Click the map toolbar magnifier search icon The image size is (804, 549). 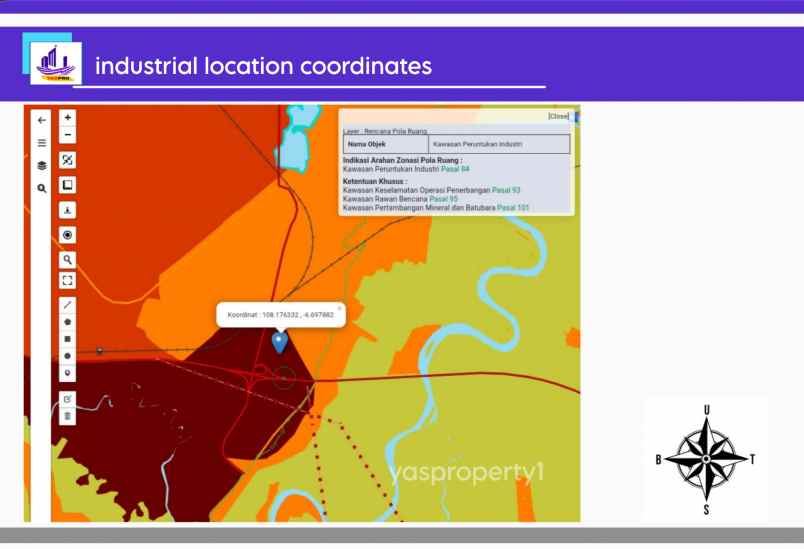pos(67,260)
